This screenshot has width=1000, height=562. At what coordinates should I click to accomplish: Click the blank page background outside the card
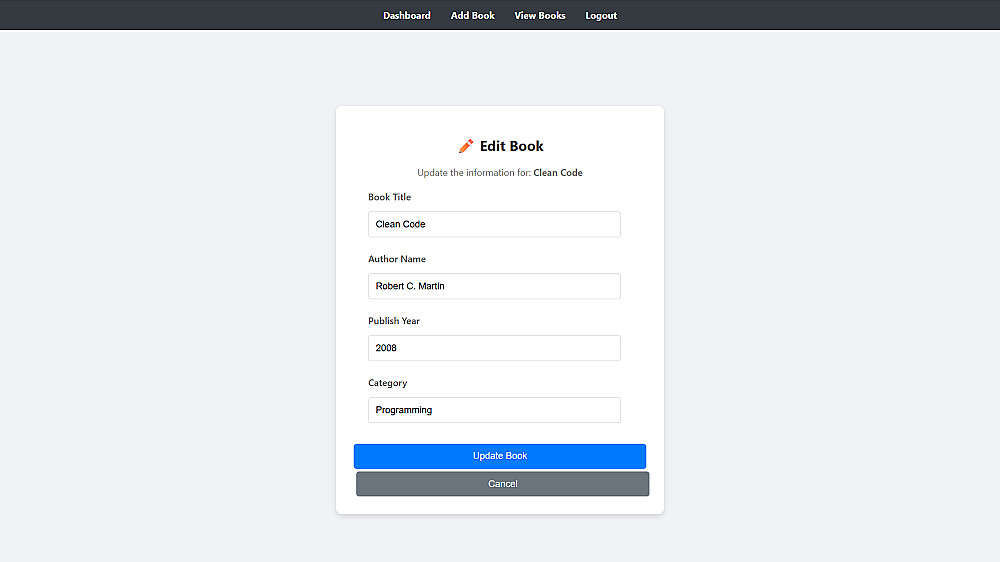tap(160, 300)
